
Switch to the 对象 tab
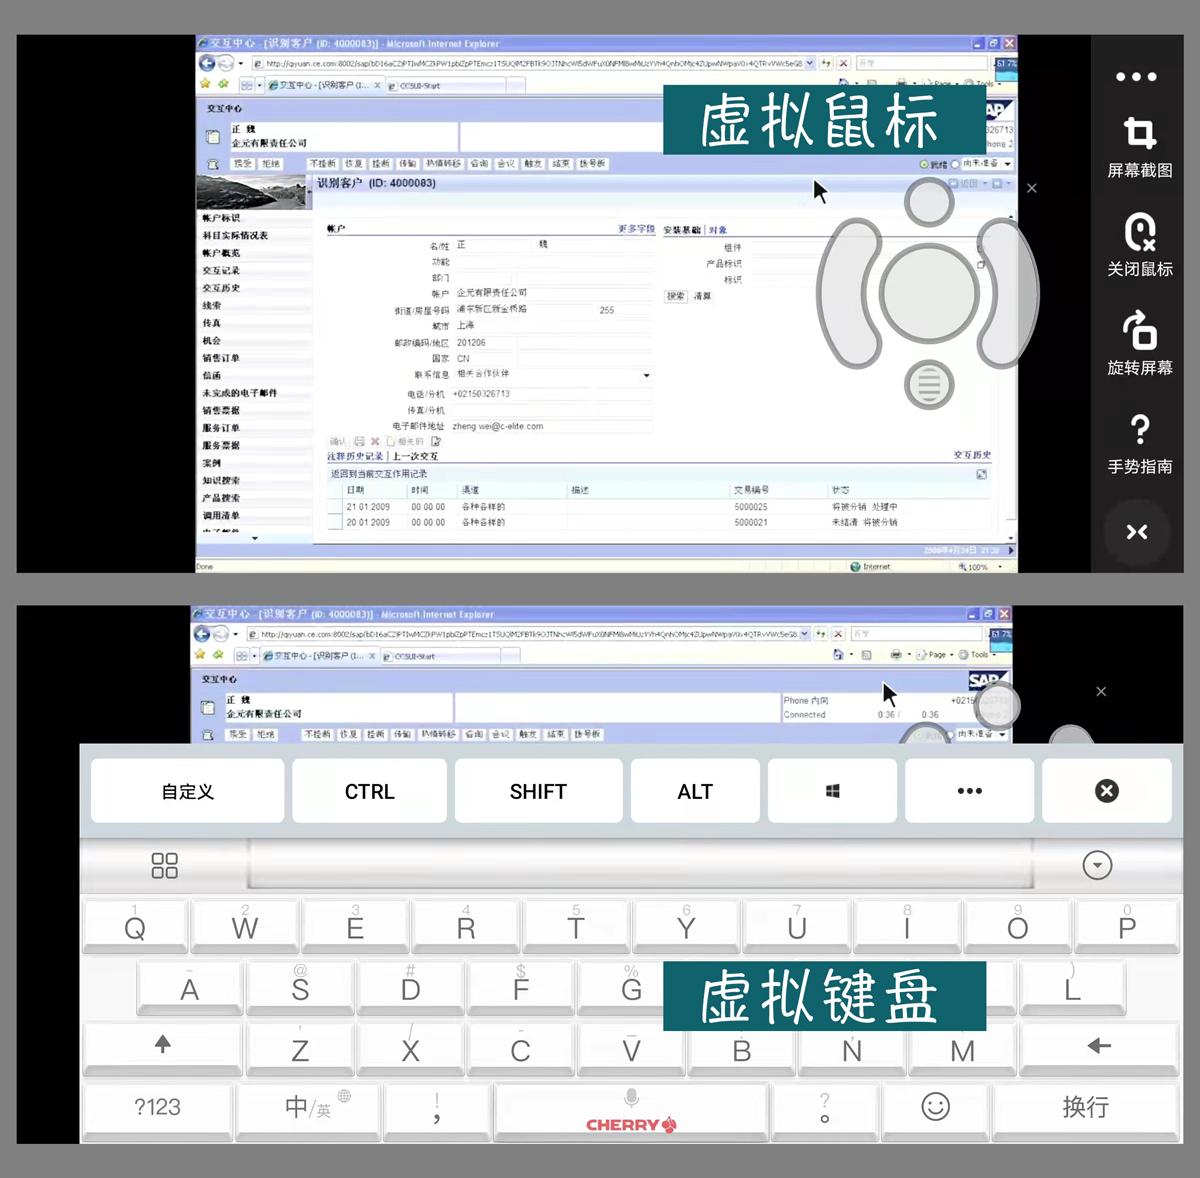[x=719, y=230]
